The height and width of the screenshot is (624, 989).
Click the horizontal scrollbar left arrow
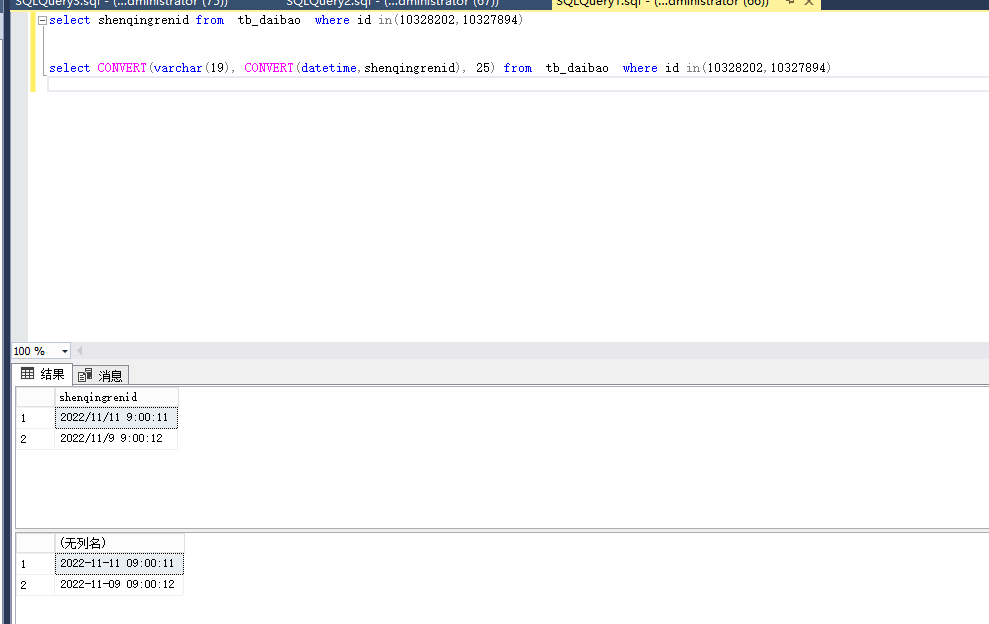coord(80,351)
